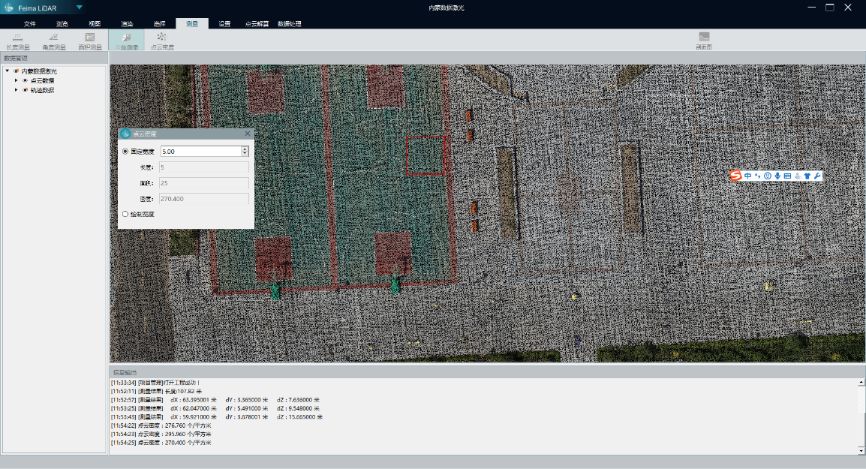Open Sogou toolbar wrench settings
Viewport: 866px width, 469px height.
[817, 176]
